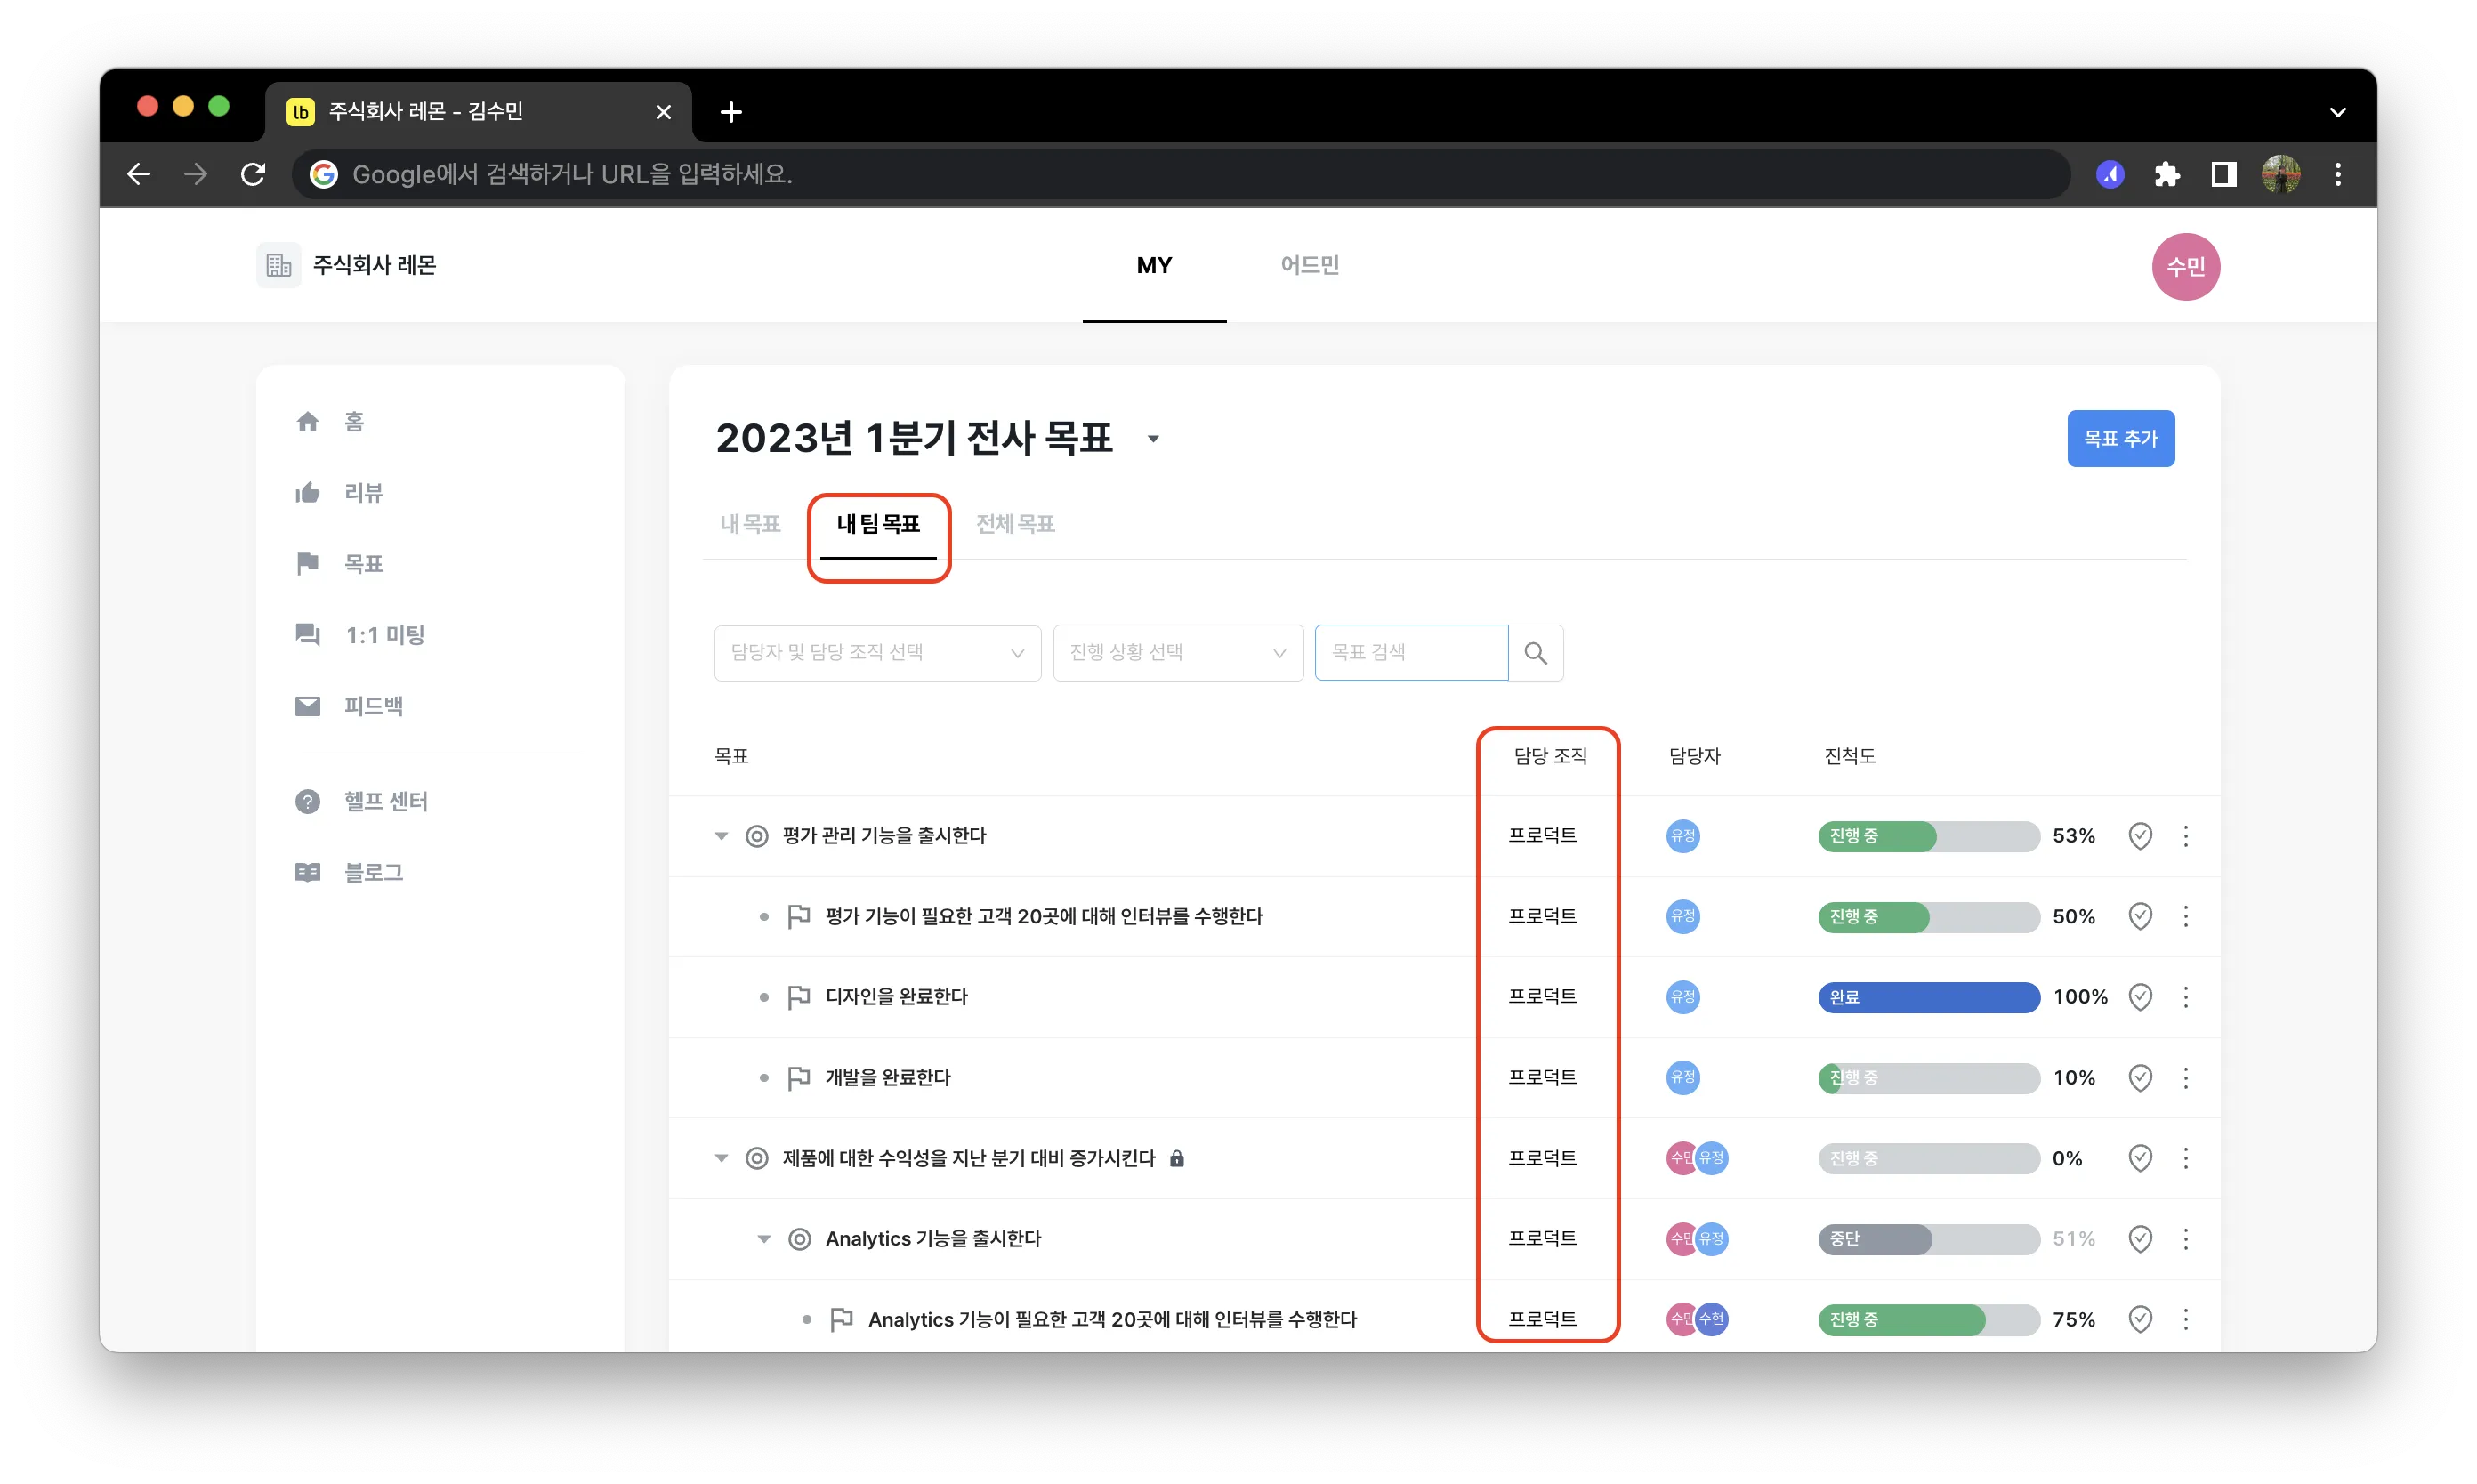Open the 담당자 및 담당 조직 선택 dropdown
The width and height of the screenshot is (2477, 1484).
click(877, 653)
